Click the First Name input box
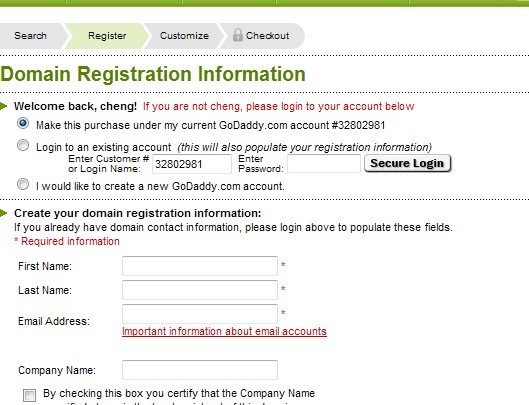 tap(200, 266)
